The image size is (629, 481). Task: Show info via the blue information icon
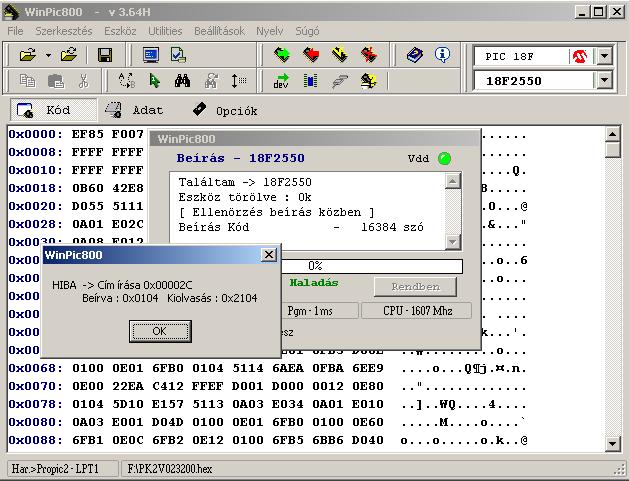pos(442,55)
